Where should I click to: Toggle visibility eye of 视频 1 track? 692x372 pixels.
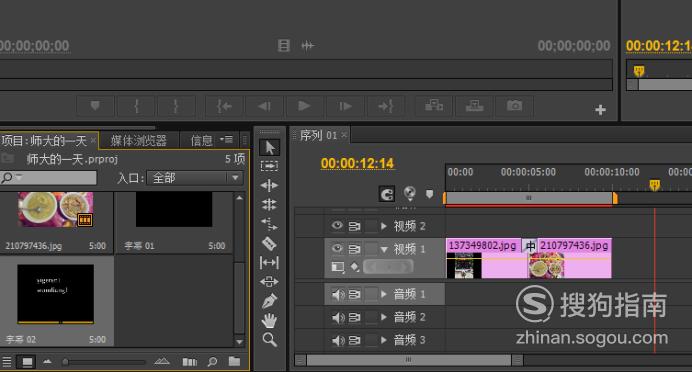coord(337,248)
